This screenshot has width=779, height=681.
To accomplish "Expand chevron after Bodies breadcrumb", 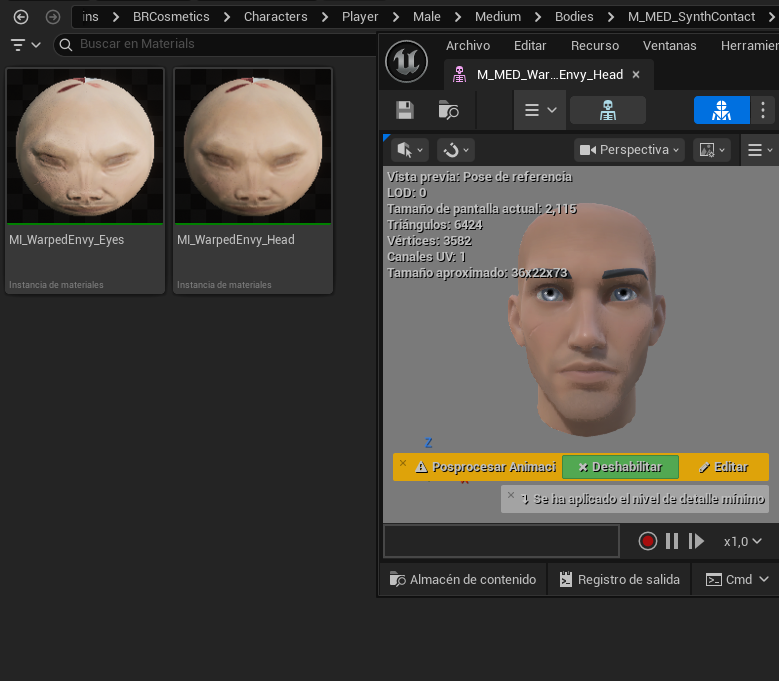I will tap(611, 17).
